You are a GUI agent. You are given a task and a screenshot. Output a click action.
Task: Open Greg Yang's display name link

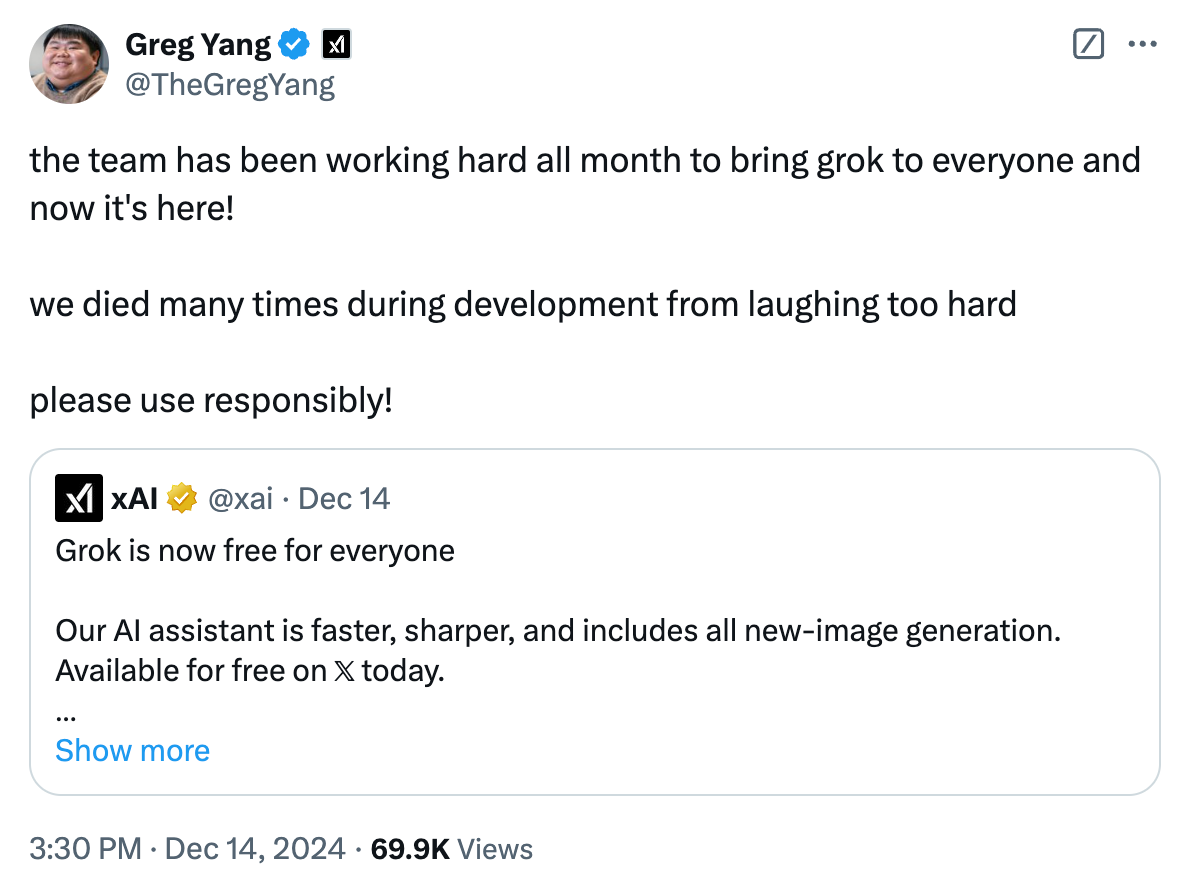(198, 45)
